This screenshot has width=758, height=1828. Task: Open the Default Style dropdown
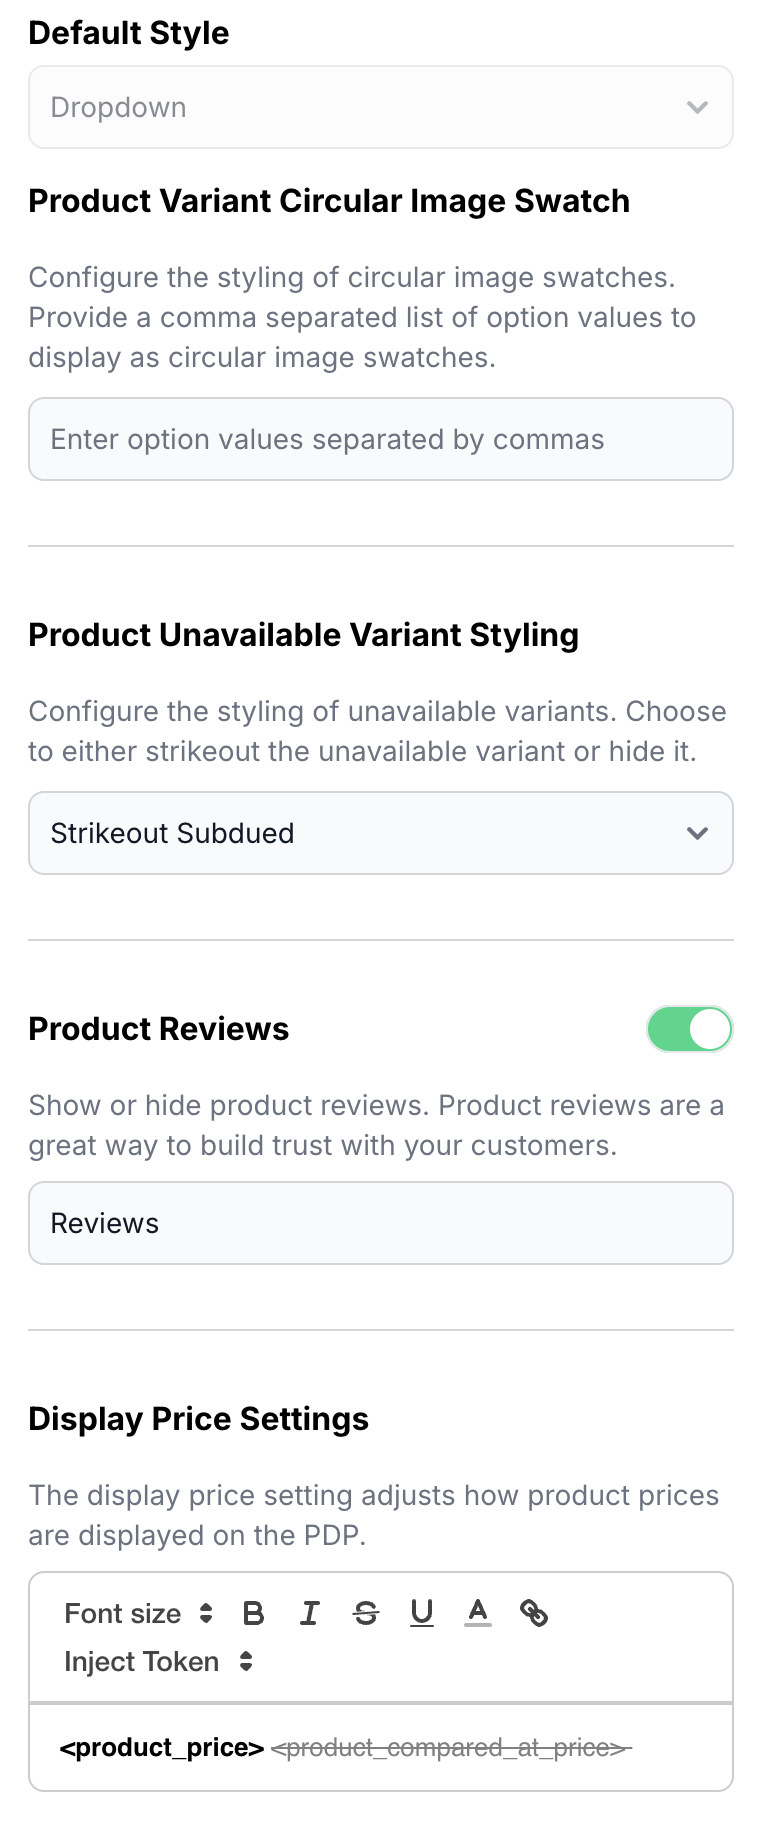coord(380,108)
